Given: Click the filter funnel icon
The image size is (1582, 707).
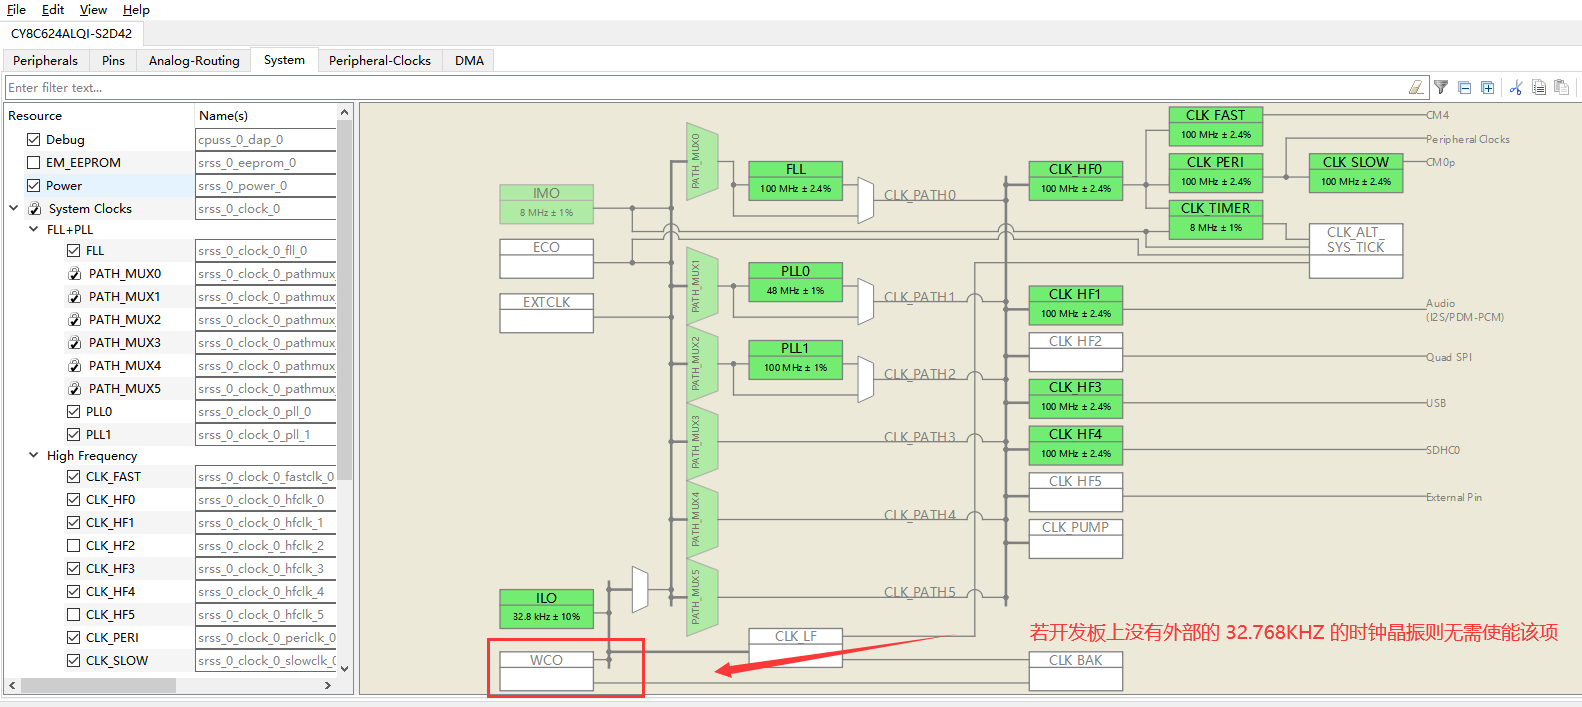Looking at the screenshot, I should click(1441, 88).
